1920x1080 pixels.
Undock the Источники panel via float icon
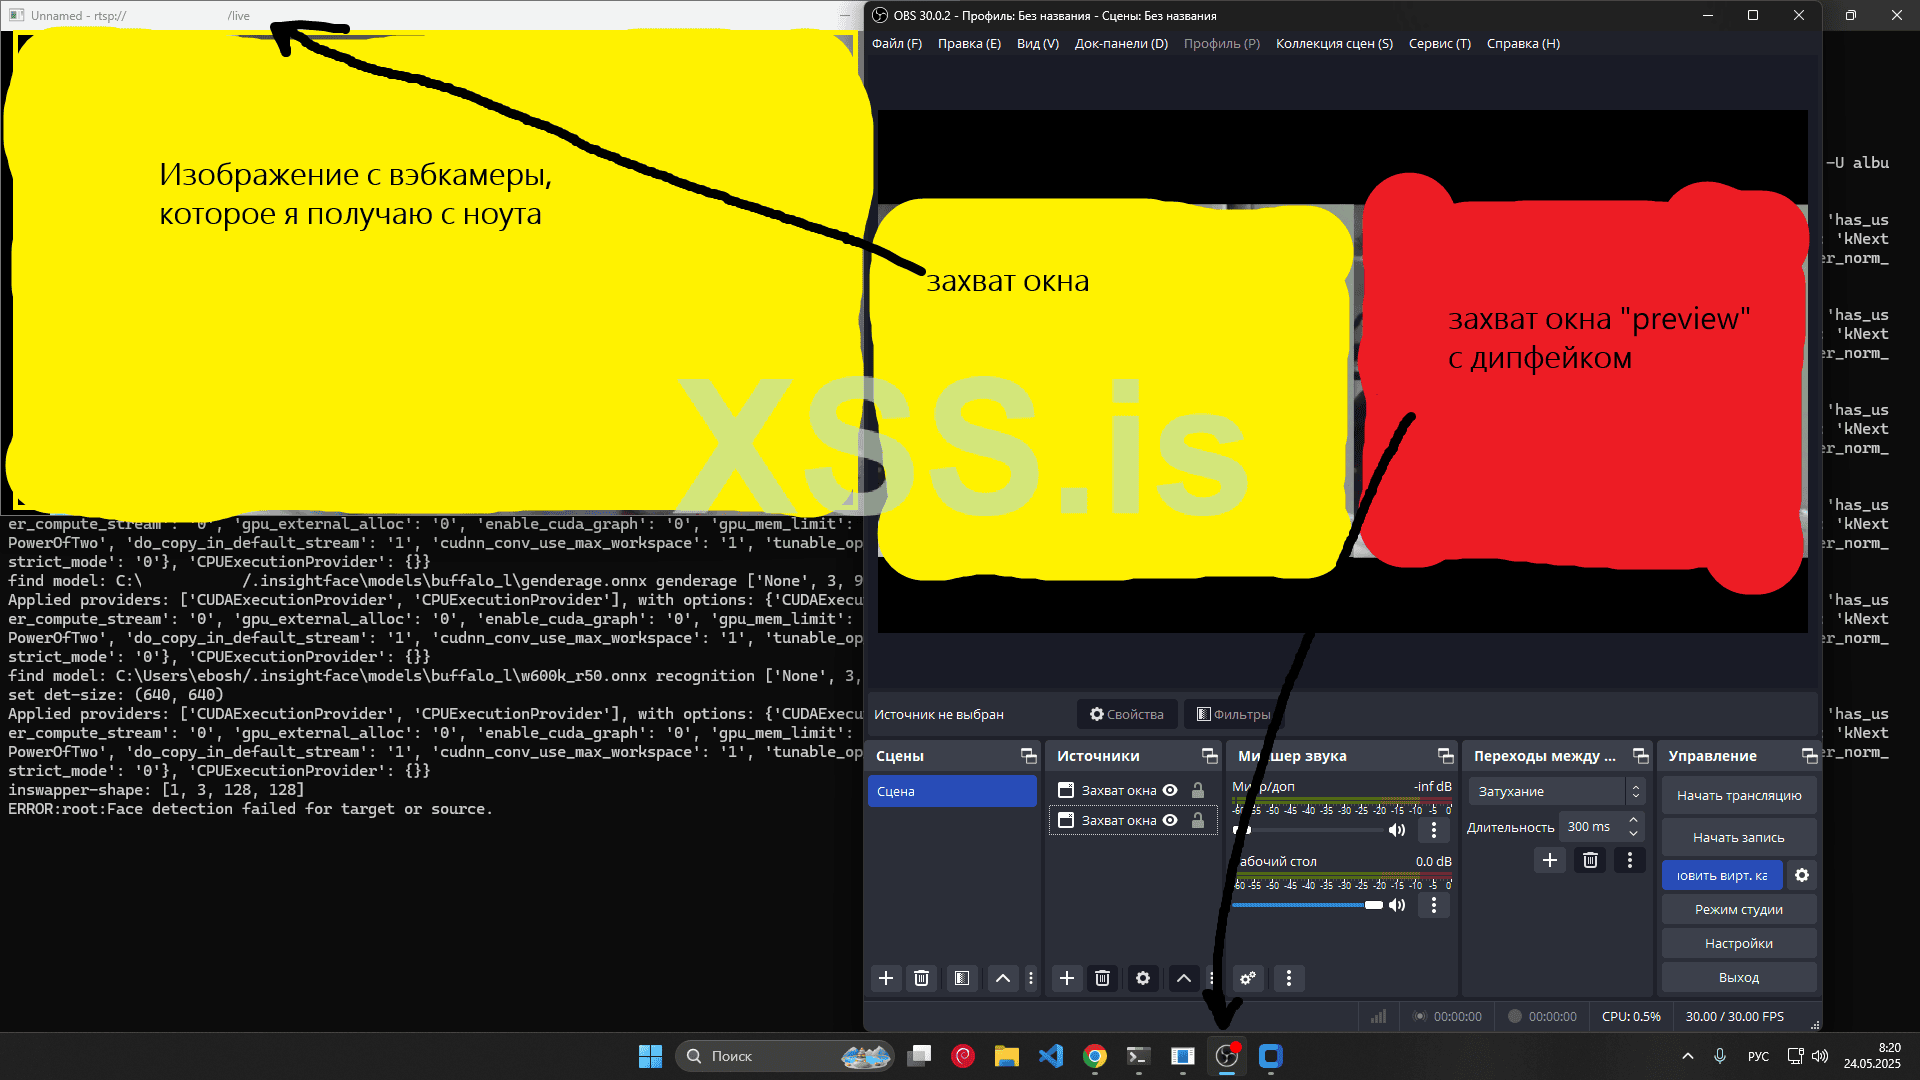click(x=1210, y=756)
